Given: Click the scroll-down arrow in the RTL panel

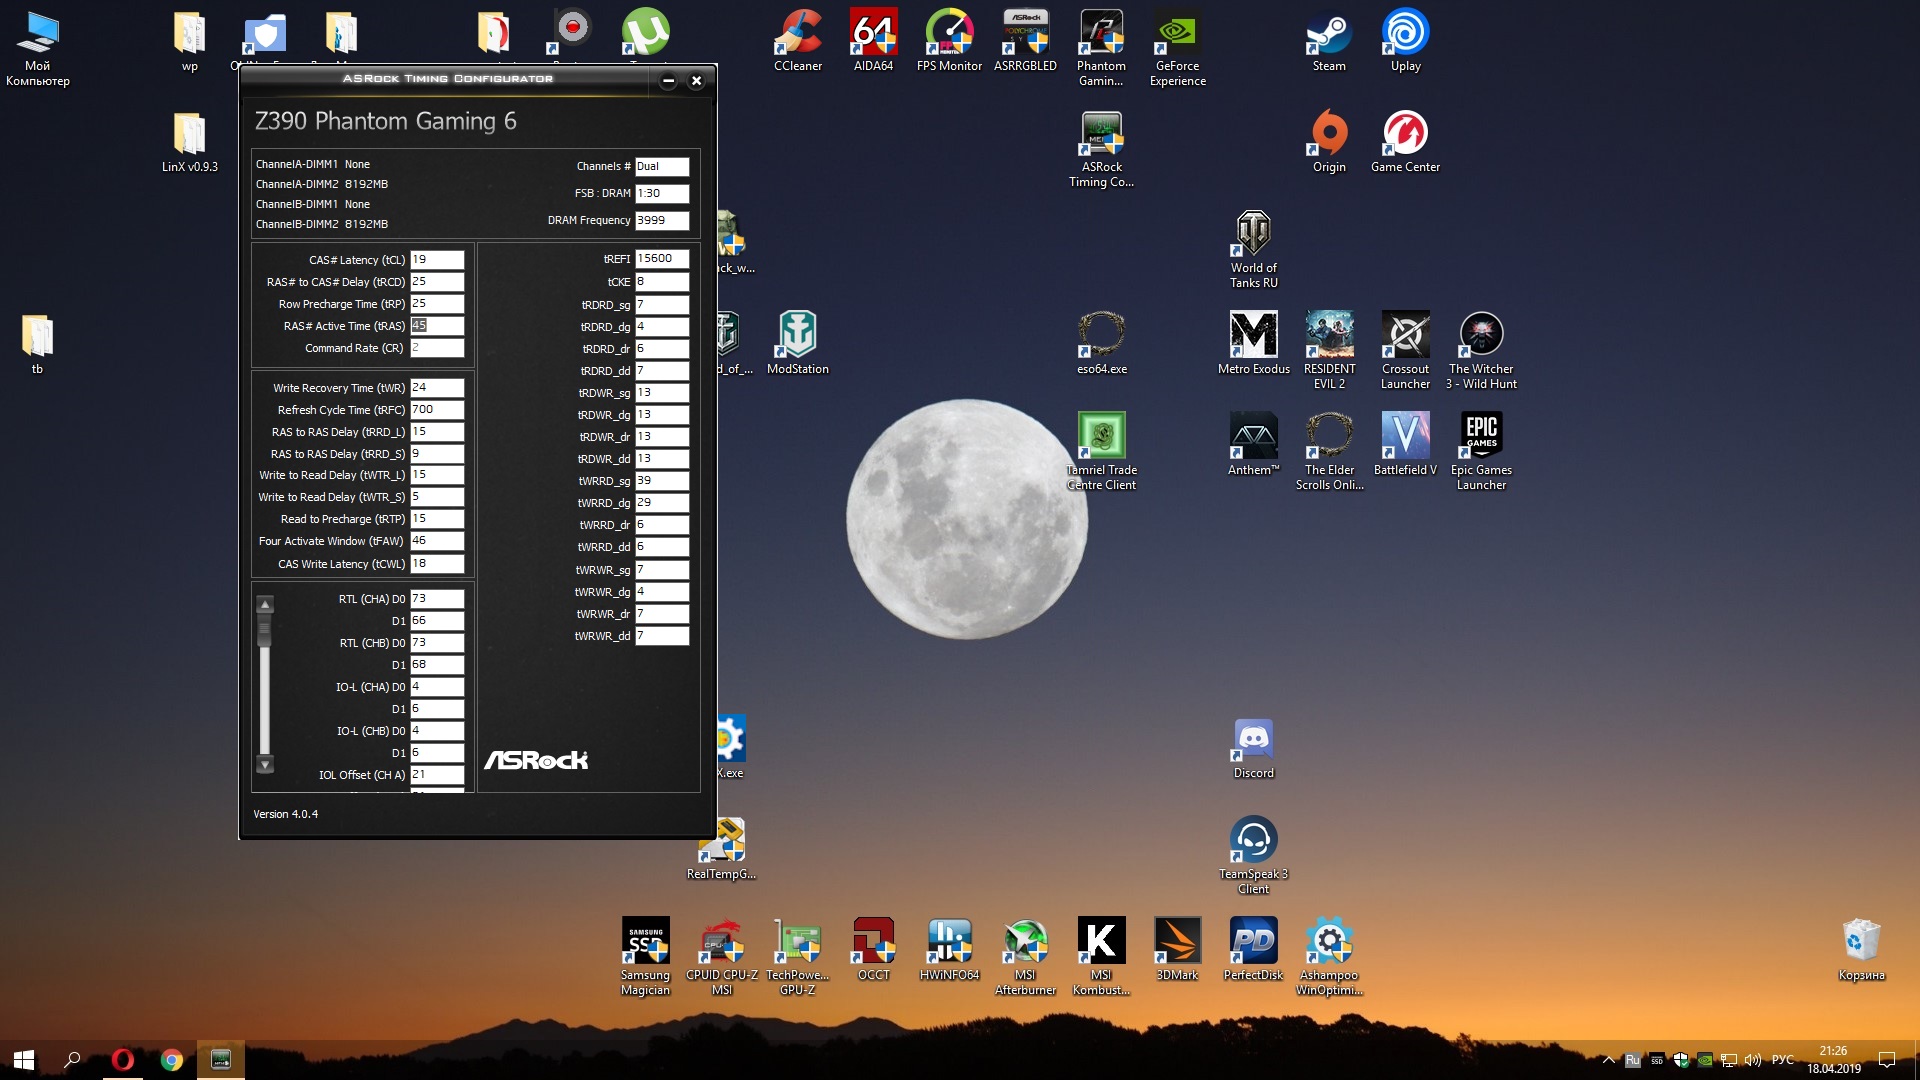Looking at the screenshot, I should [265, 765].
